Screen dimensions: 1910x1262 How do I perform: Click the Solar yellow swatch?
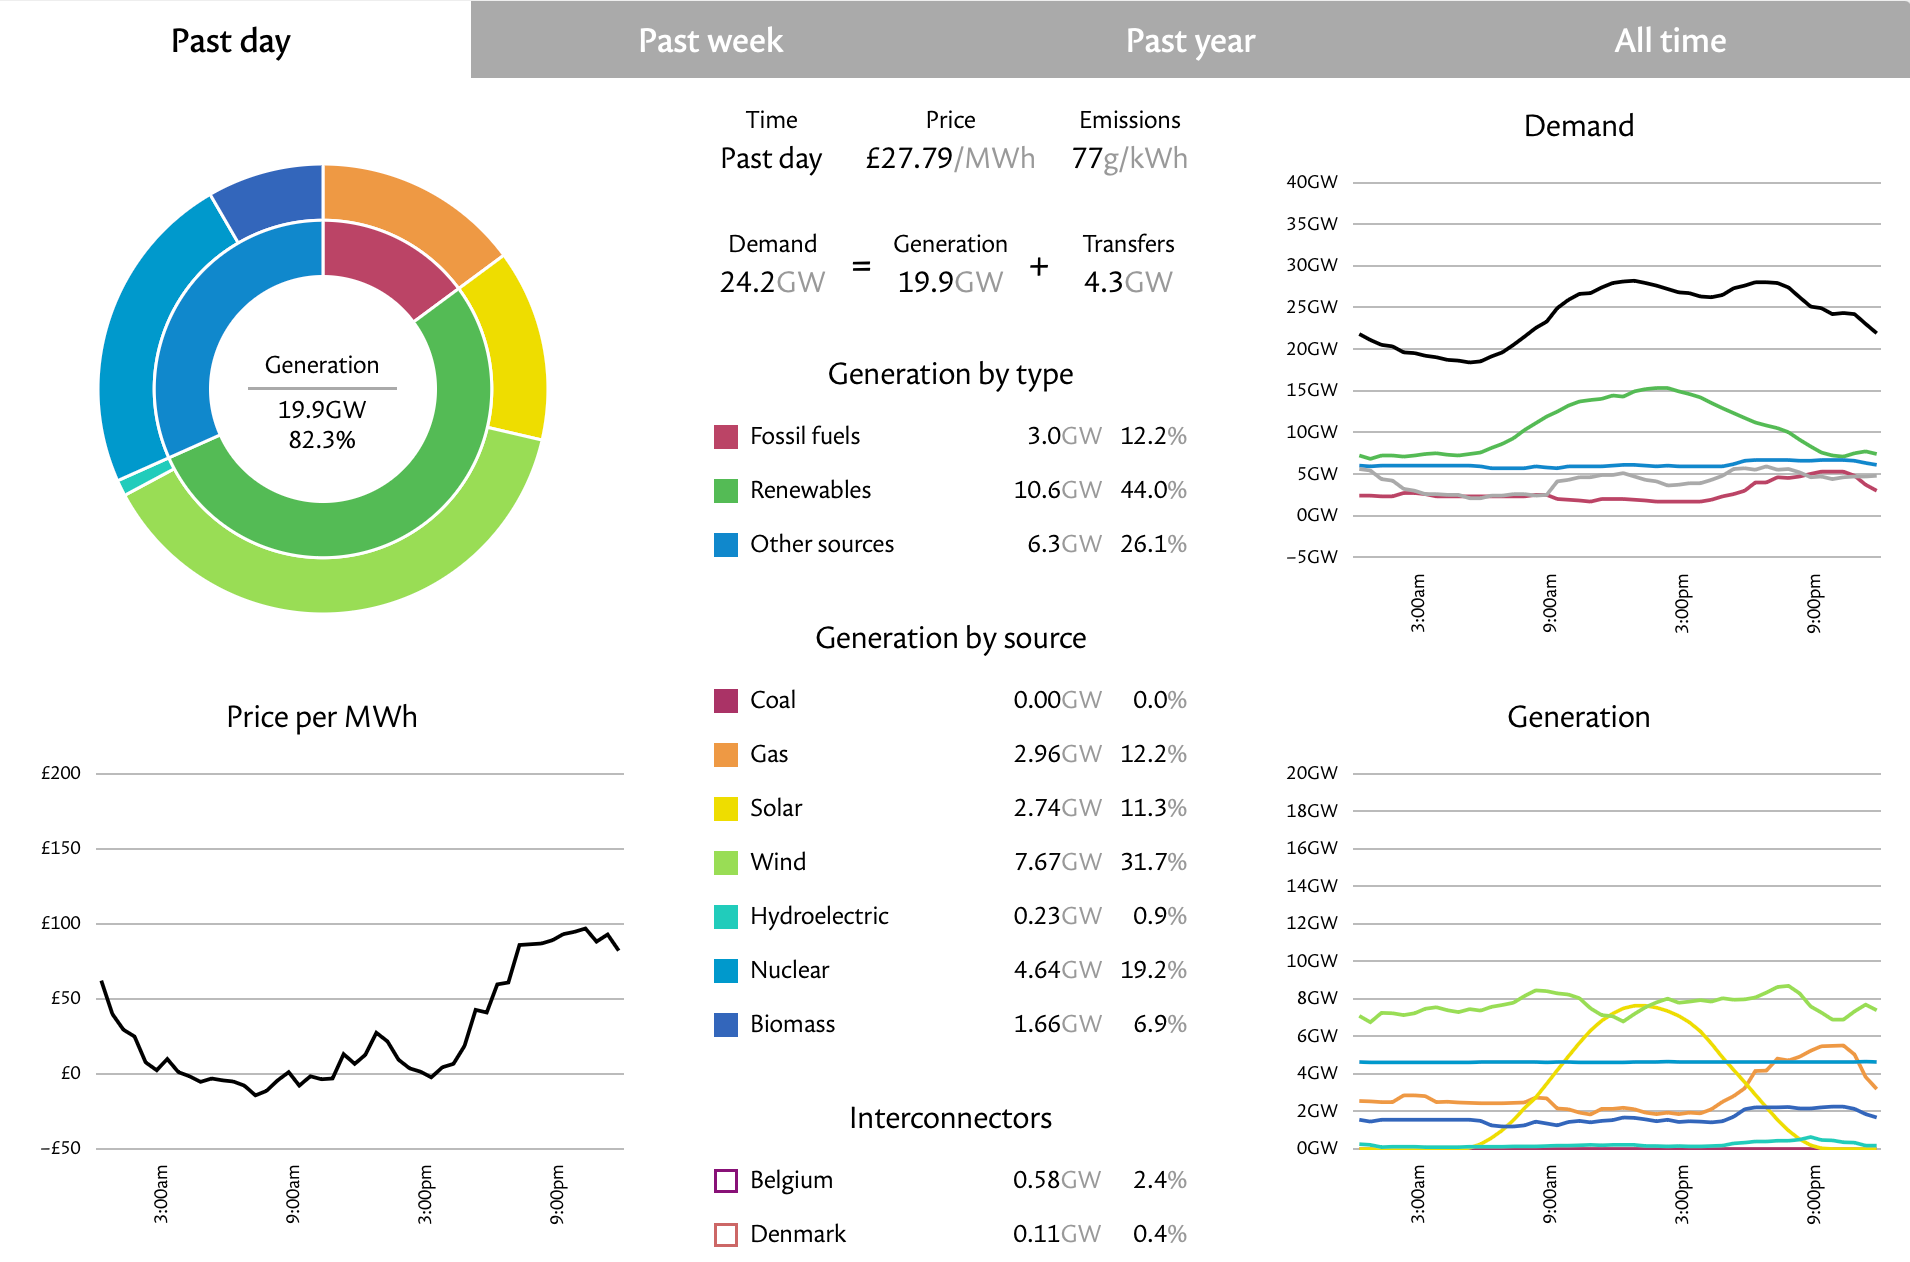(x=726, y=808)
